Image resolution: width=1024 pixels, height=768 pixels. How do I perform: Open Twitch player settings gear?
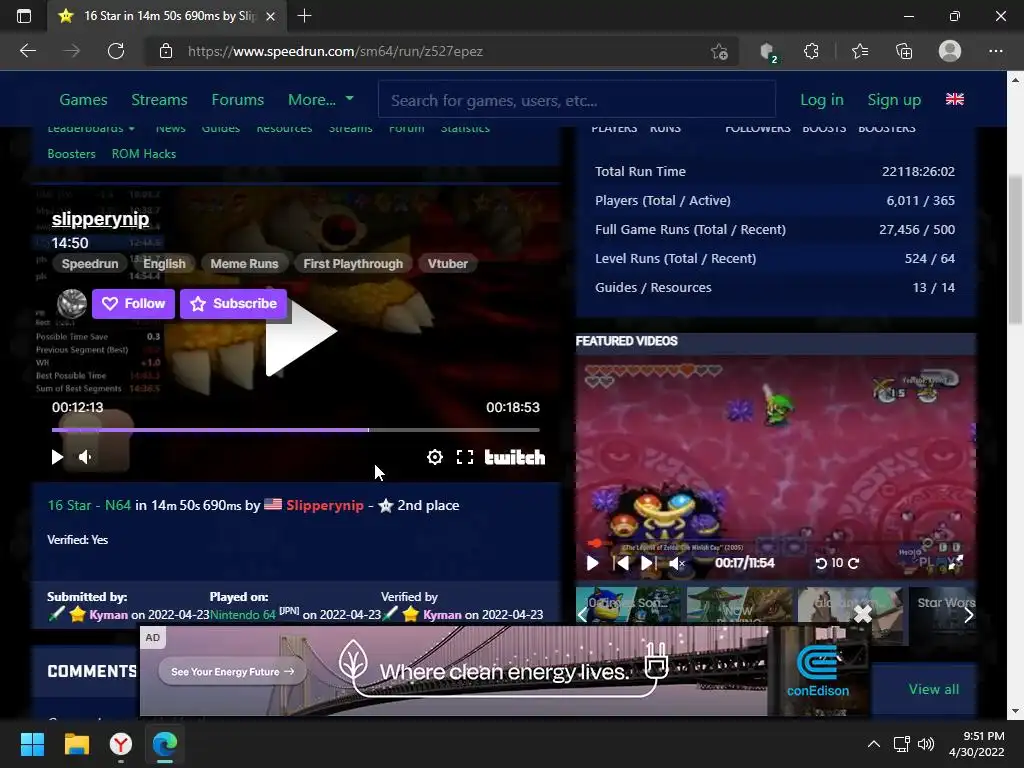(x=435, y=457)
